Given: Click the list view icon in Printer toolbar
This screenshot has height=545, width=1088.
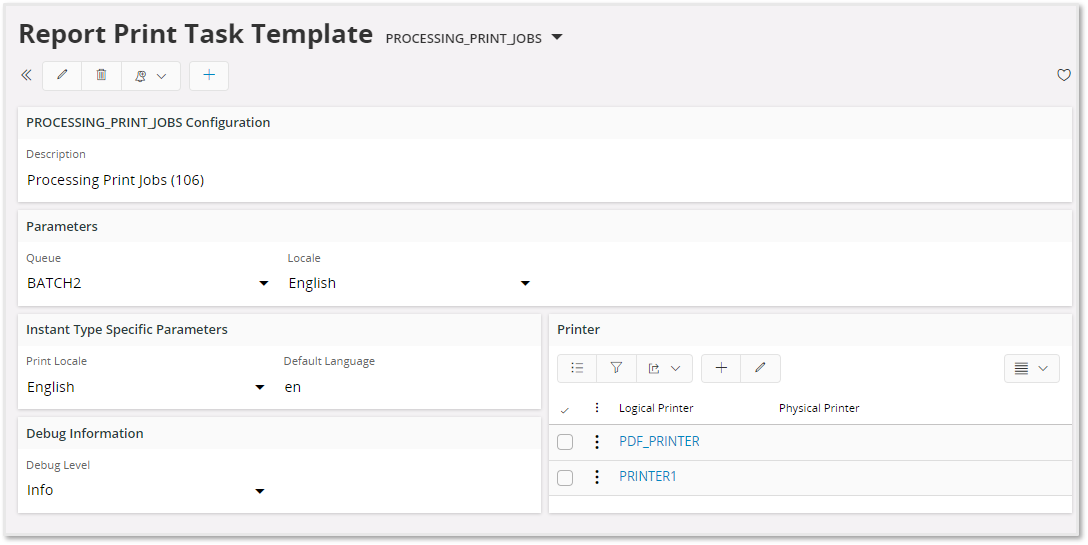Looking at the screenshot, I should (577, 368).
